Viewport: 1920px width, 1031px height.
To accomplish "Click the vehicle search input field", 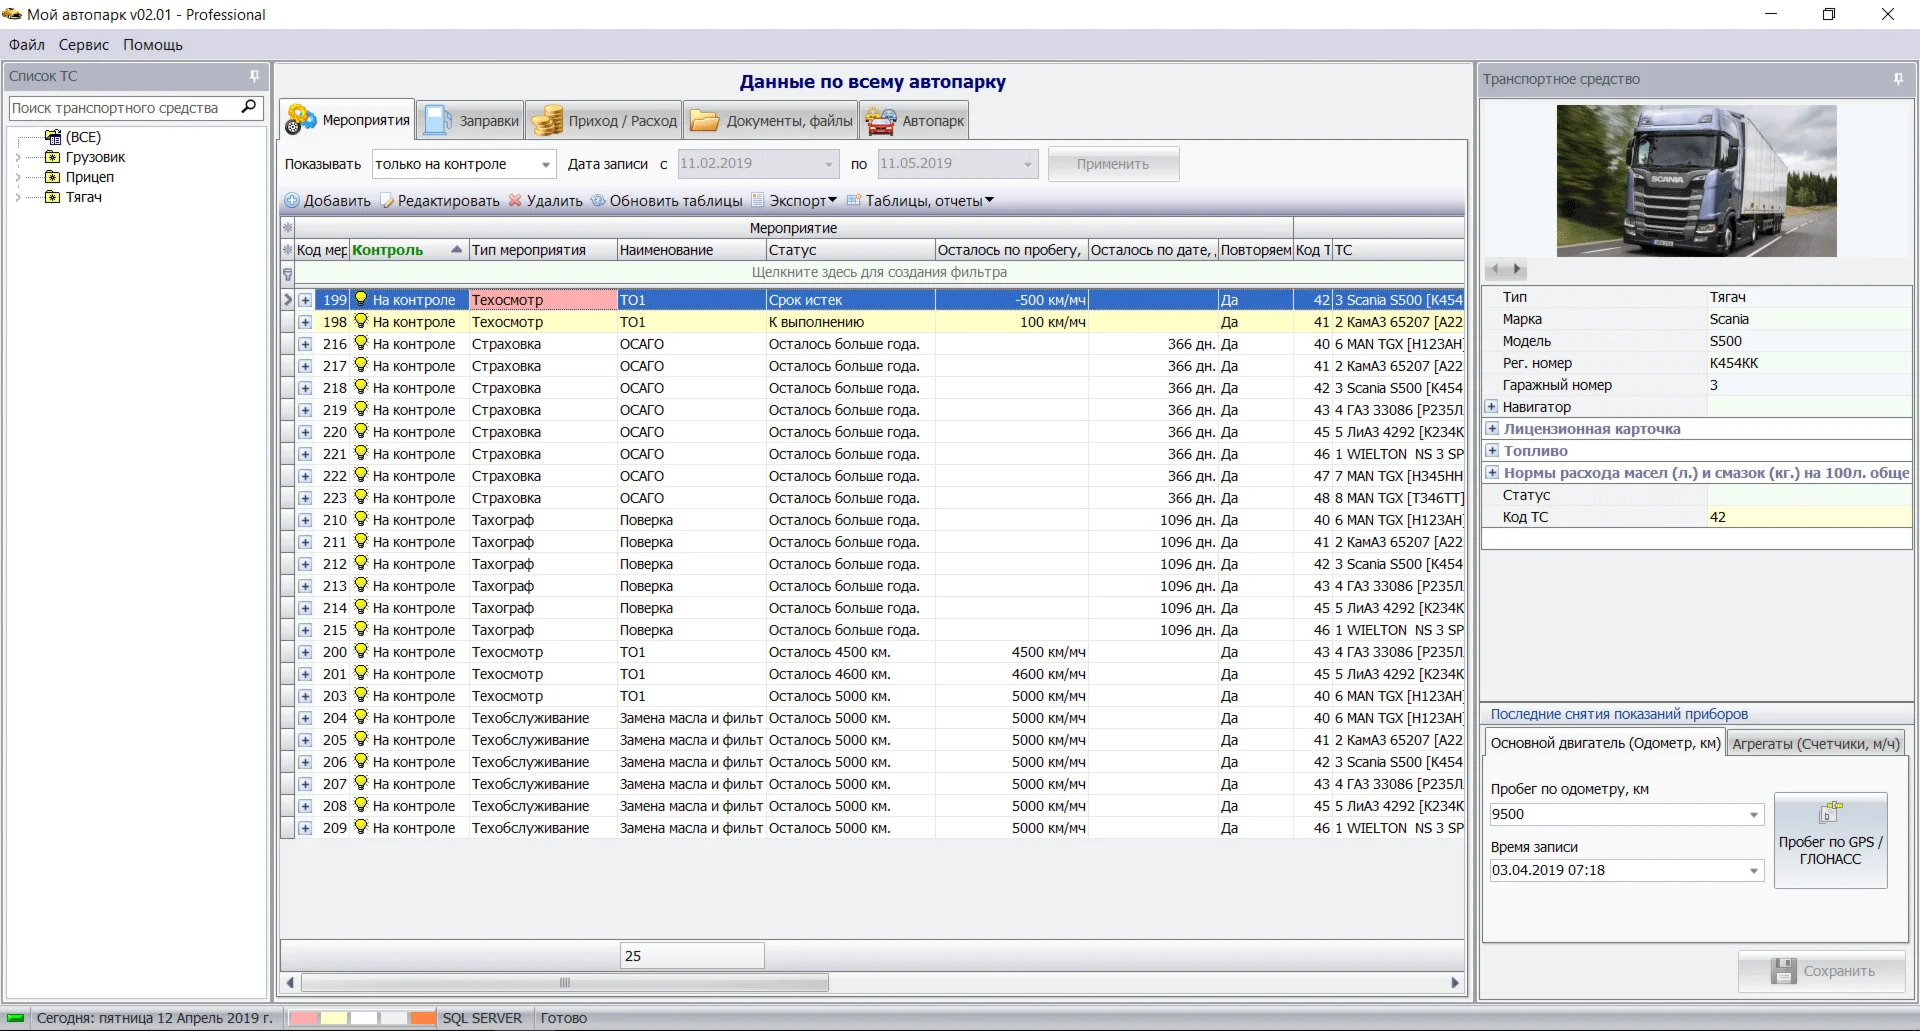I will (x=120, y=108).
